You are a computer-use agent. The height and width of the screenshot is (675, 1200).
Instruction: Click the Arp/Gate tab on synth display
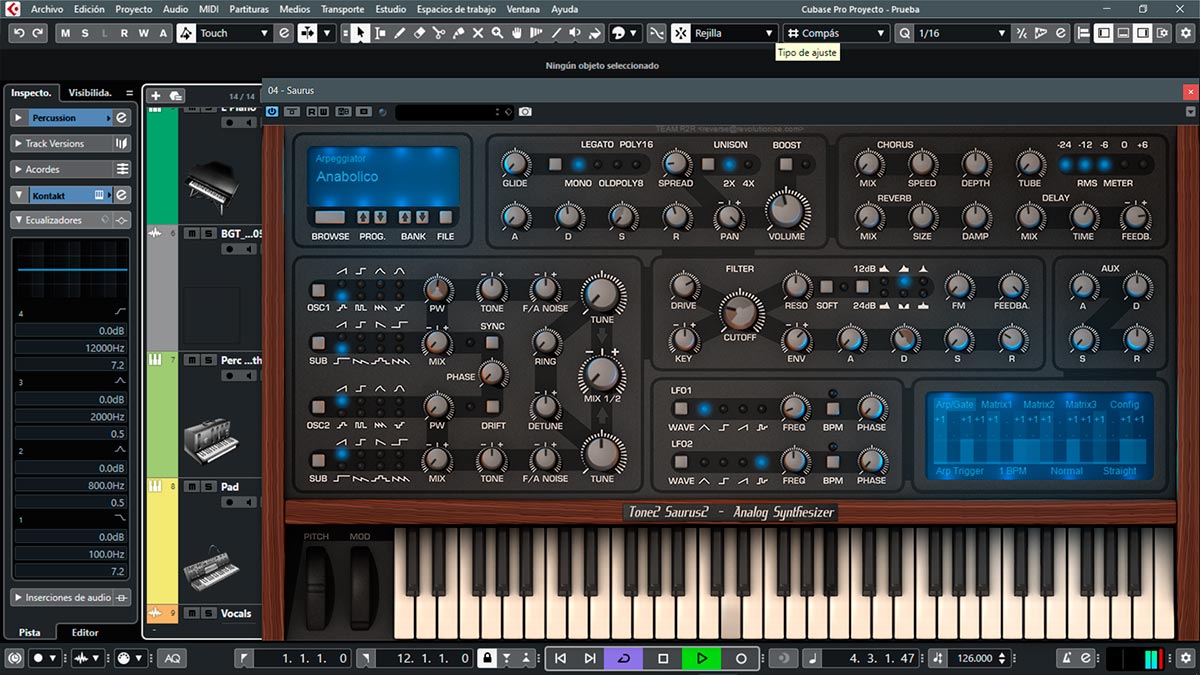pos(954,405)
